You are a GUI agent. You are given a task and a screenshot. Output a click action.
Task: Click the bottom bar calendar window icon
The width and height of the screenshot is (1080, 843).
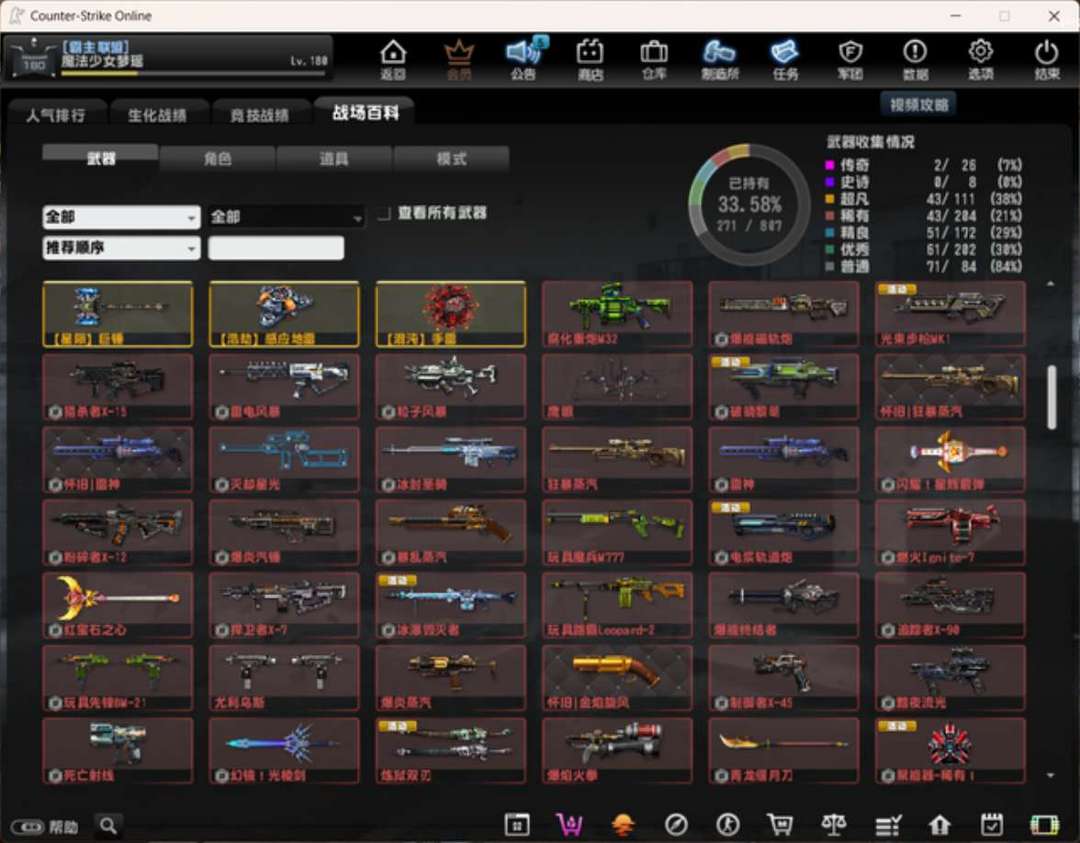click(517, 824)
